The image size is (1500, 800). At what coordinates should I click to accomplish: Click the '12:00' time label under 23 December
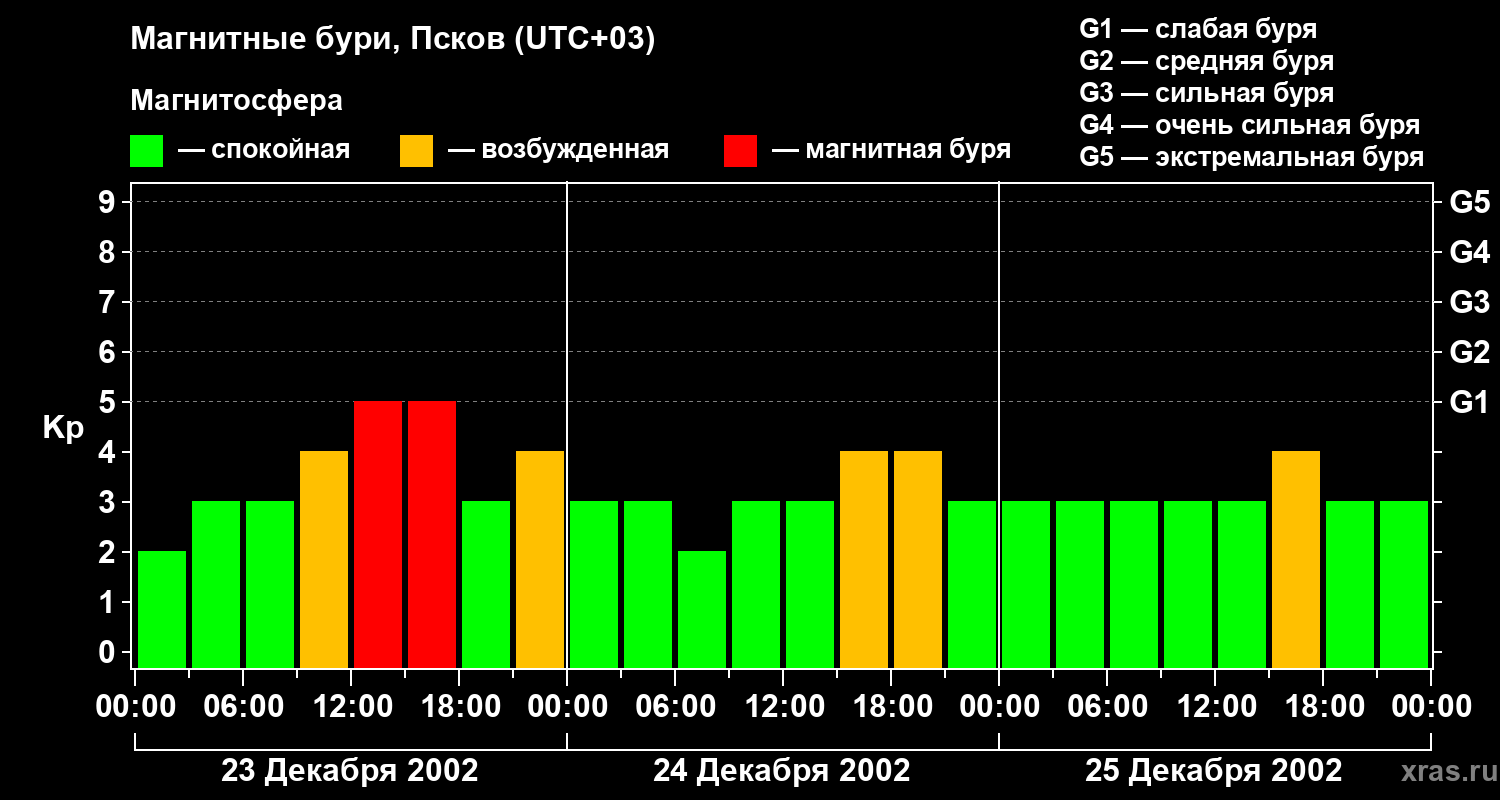351,707
